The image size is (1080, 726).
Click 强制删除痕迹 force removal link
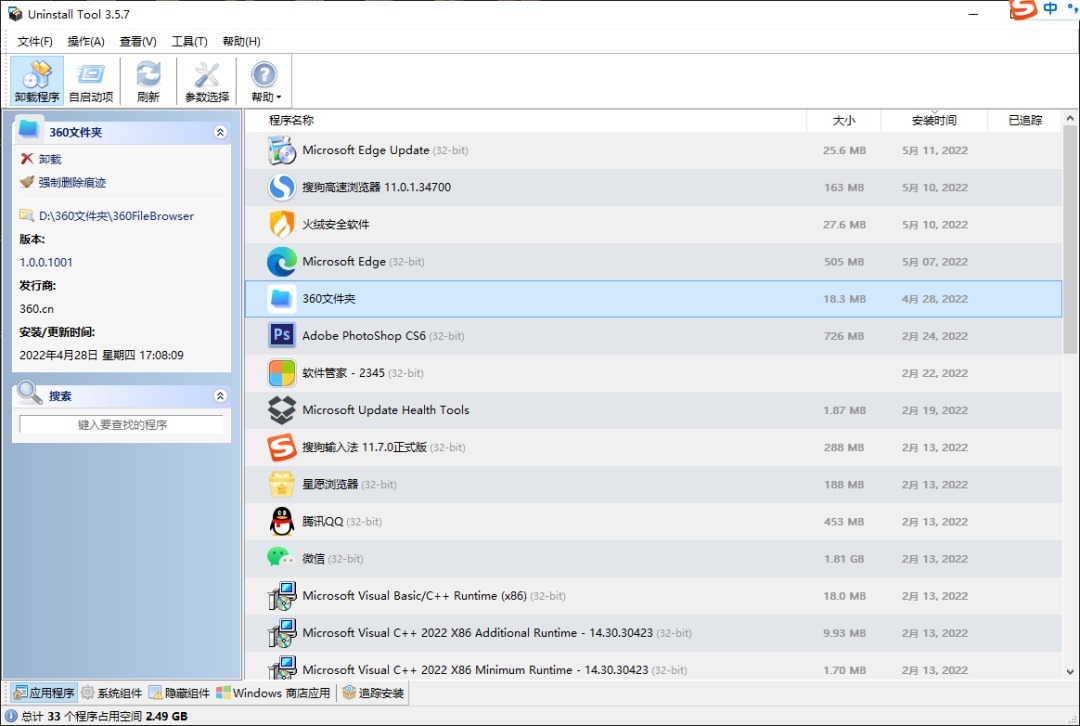click(71, 183)
